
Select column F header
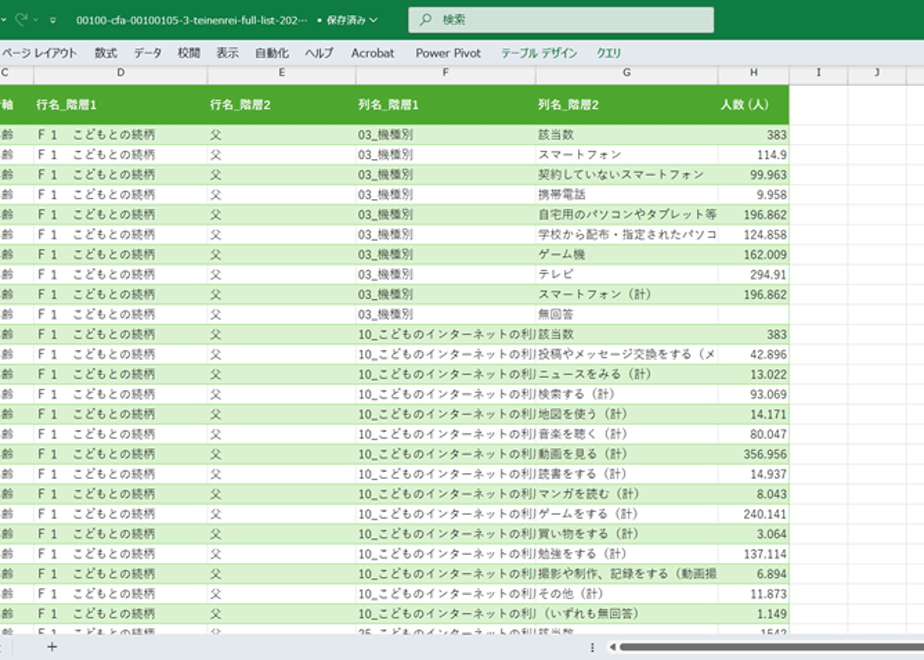click(446, 72)
